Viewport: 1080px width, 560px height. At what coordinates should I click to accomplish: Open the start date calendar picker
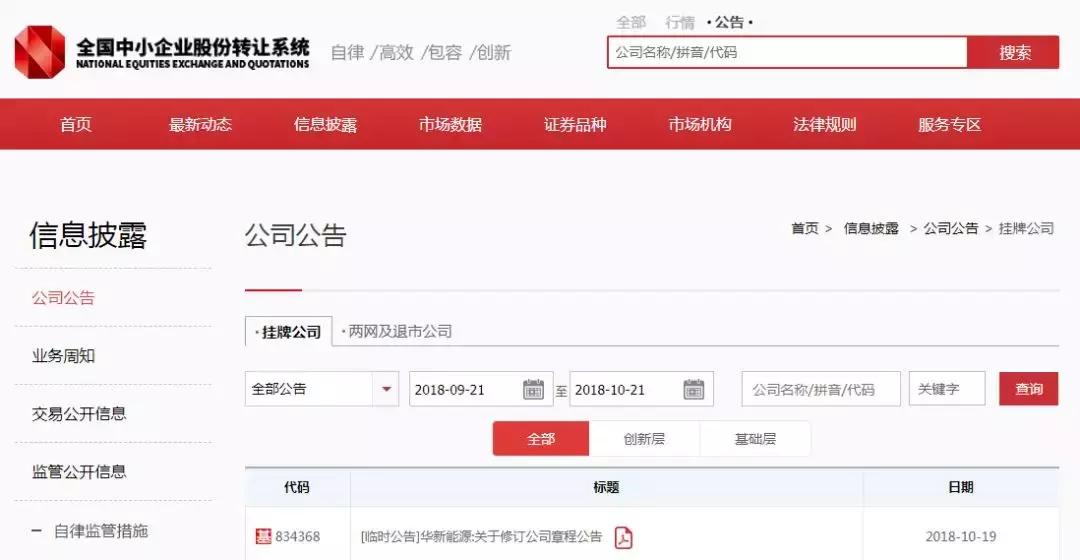pos(533,389)
